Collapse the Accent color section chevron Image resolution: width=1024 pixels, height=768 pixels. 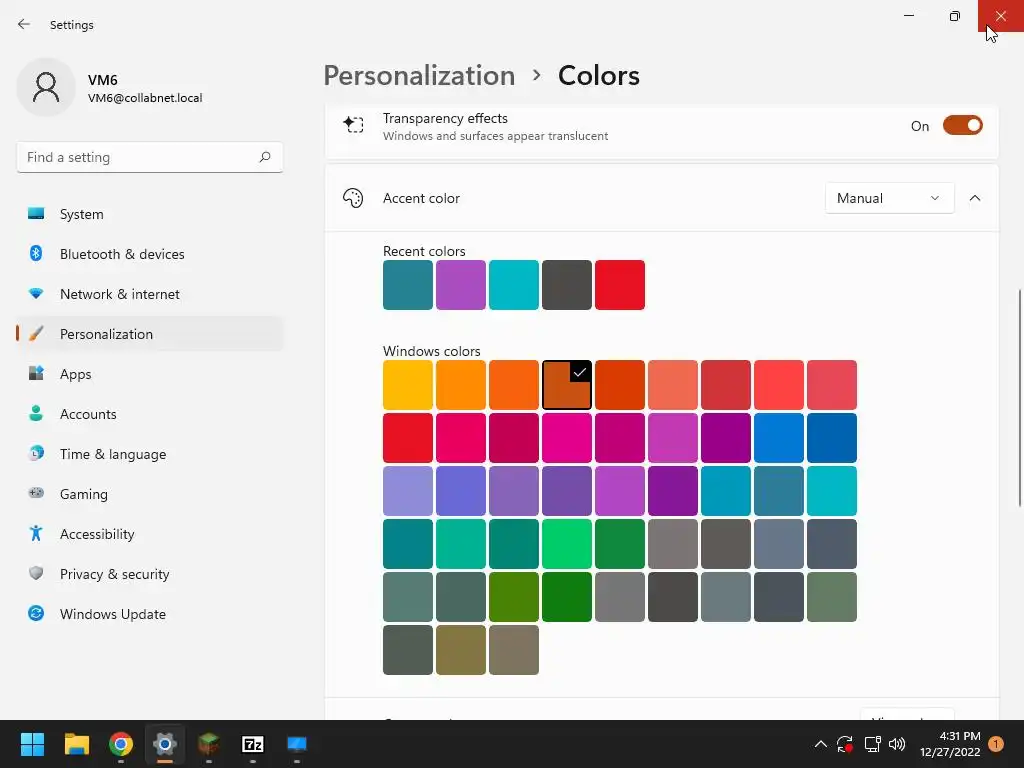click(974, 198)
